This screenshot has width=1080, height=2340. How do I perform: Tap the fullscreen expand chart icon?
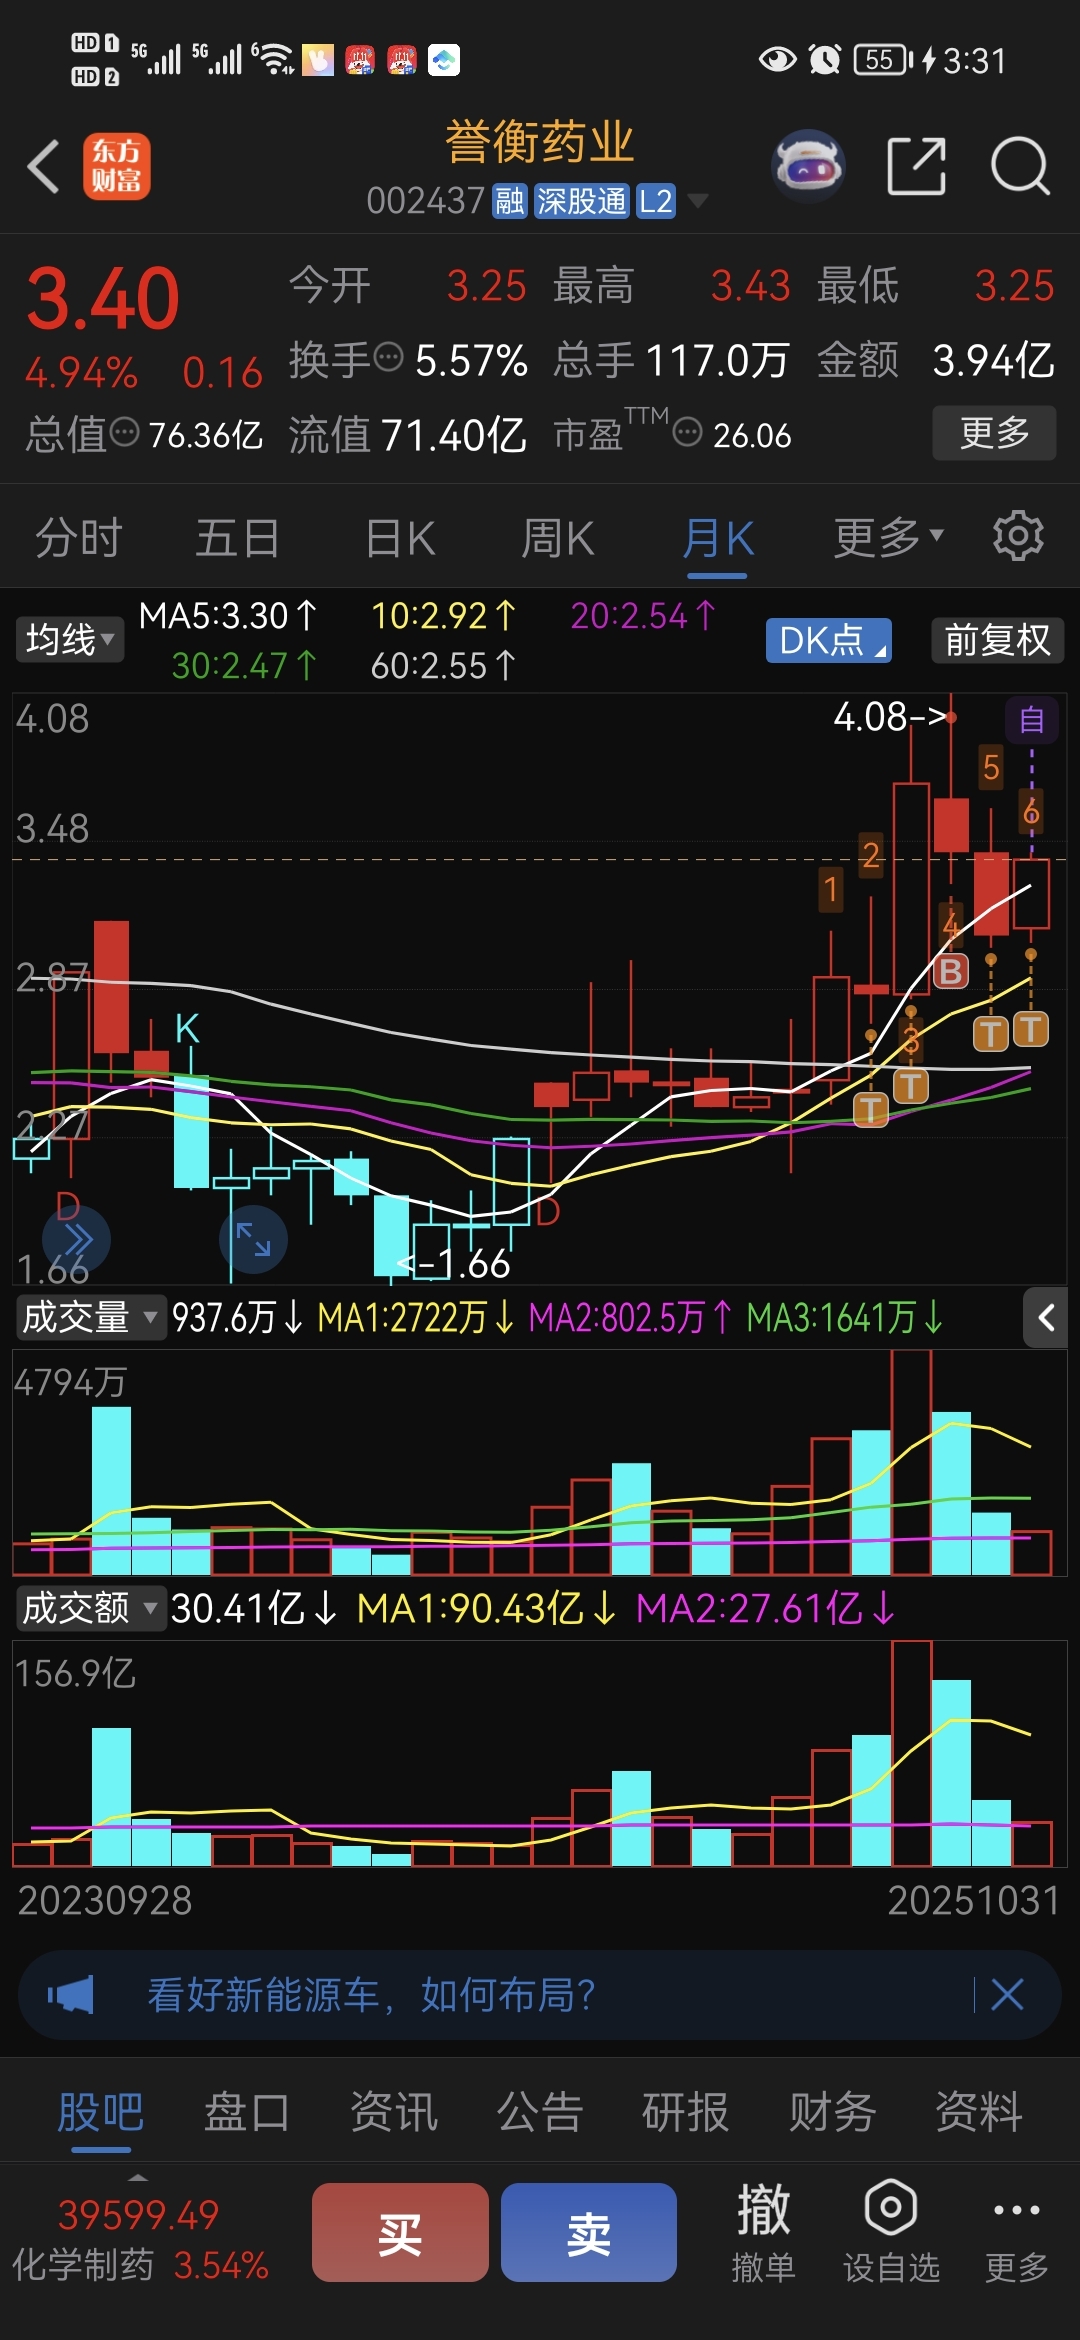(x=253, y=1240)
